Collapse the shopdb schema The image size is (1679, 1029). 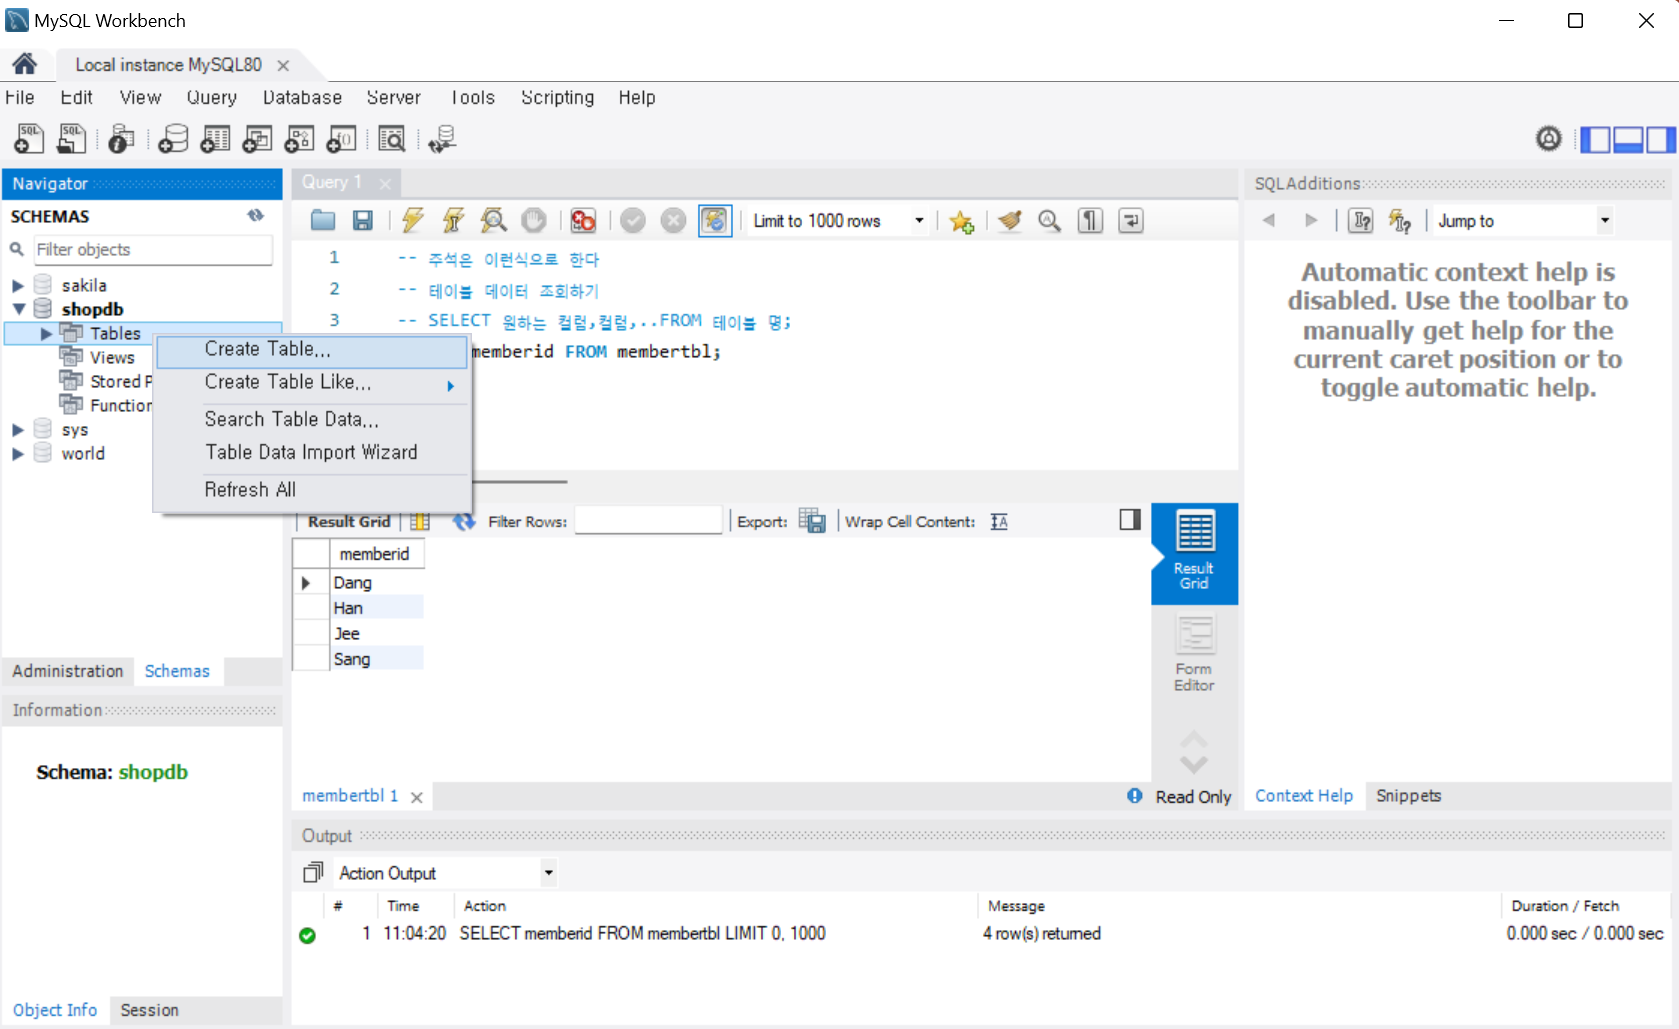coord(18,309)
